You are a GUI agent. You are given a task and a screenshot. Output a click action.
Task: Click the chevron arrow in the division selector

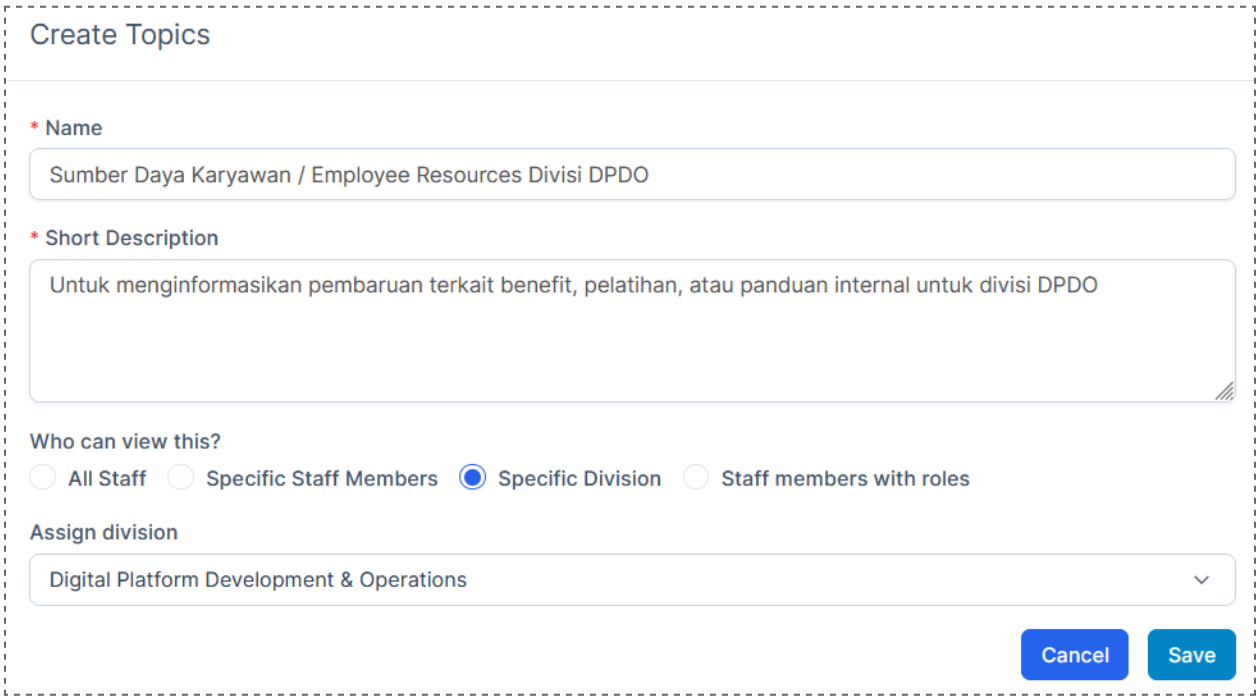[x=1202, y=580]
